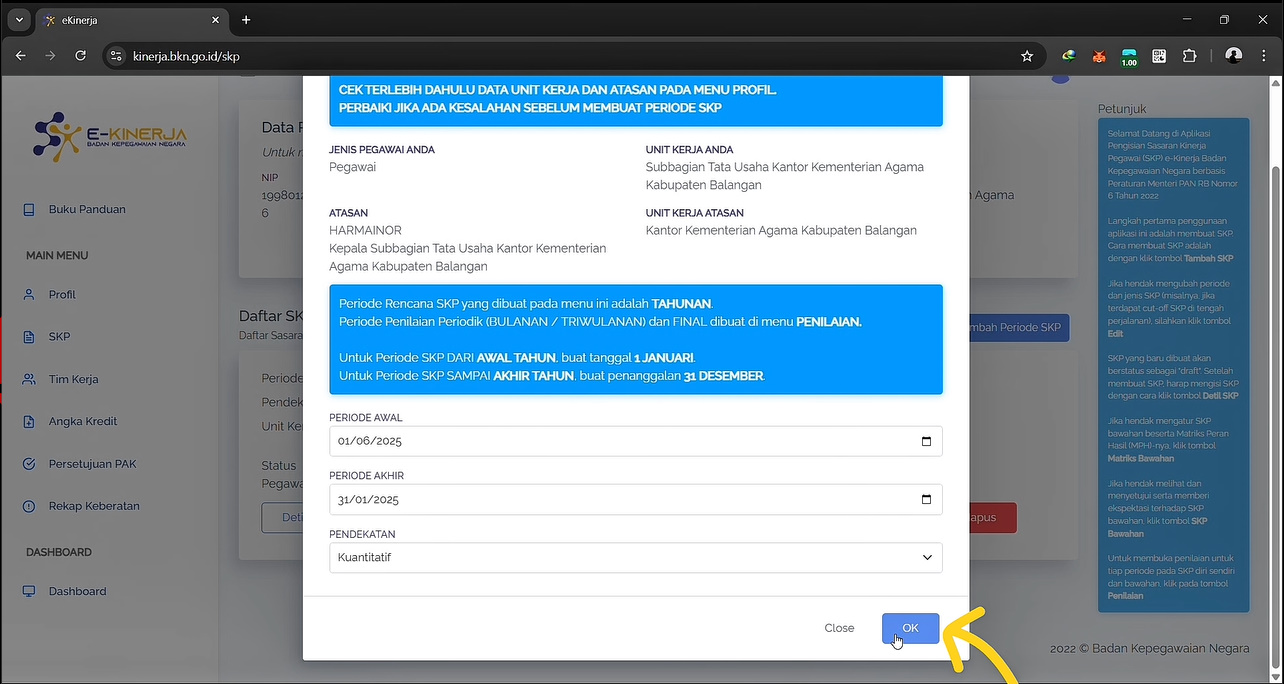The height and width of the screenshot is (684, 1284).
Task: Click the Close button in dialog
Action: (x=839, y=628)
